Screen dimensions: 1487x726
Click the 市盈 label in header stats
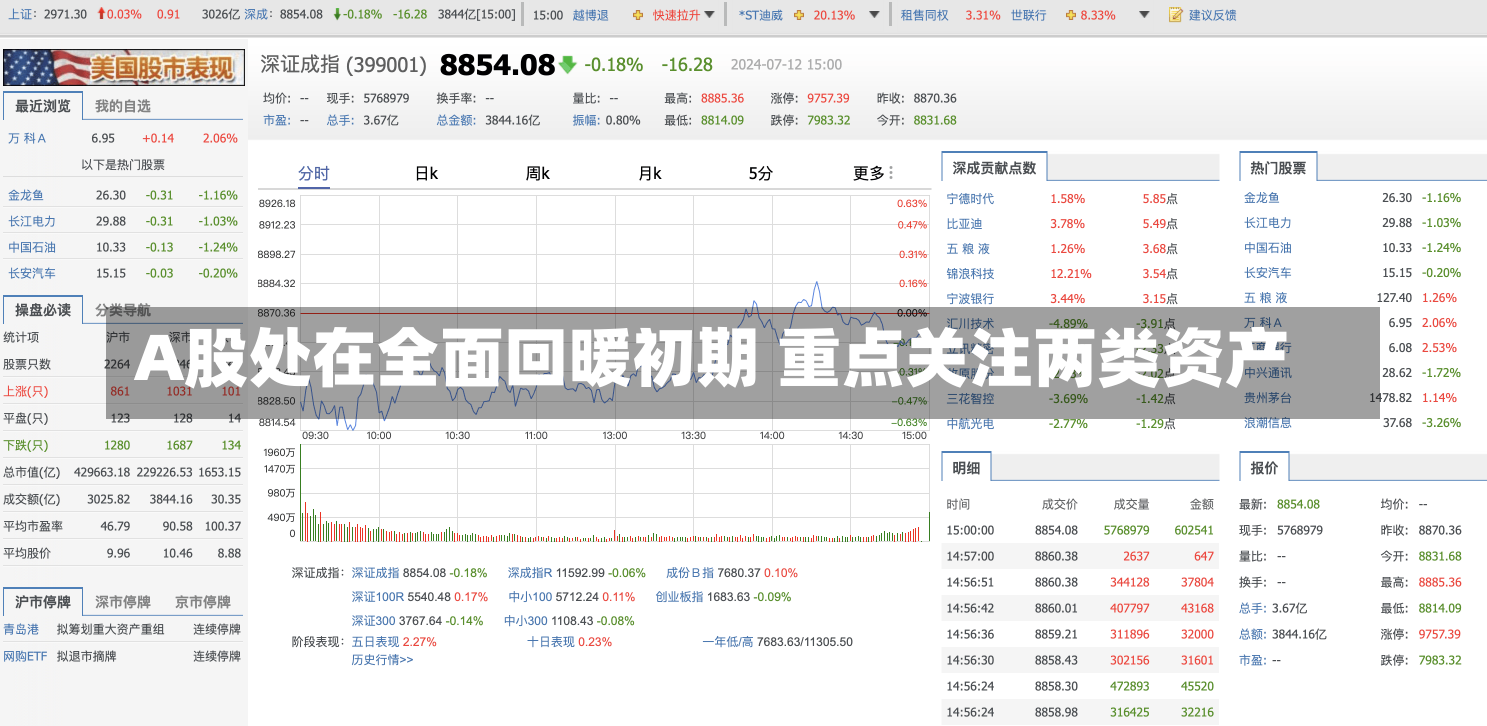(275, 120)
